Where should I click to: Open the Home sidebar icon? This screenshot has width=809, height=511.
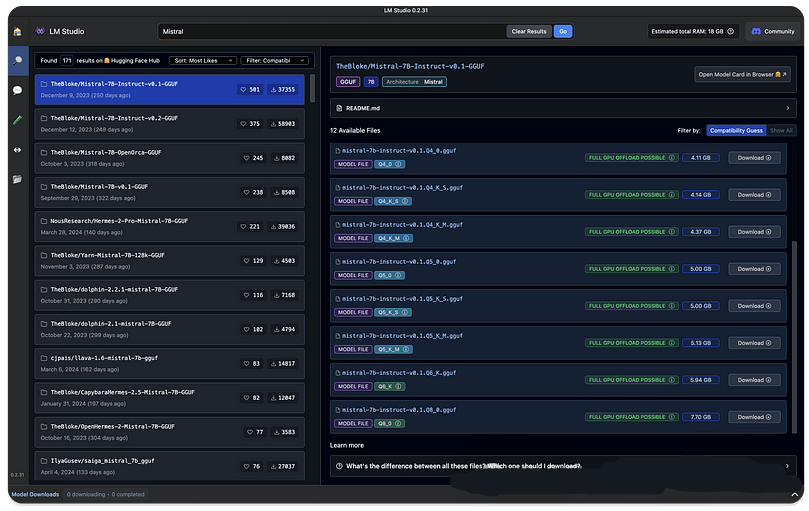18,31
